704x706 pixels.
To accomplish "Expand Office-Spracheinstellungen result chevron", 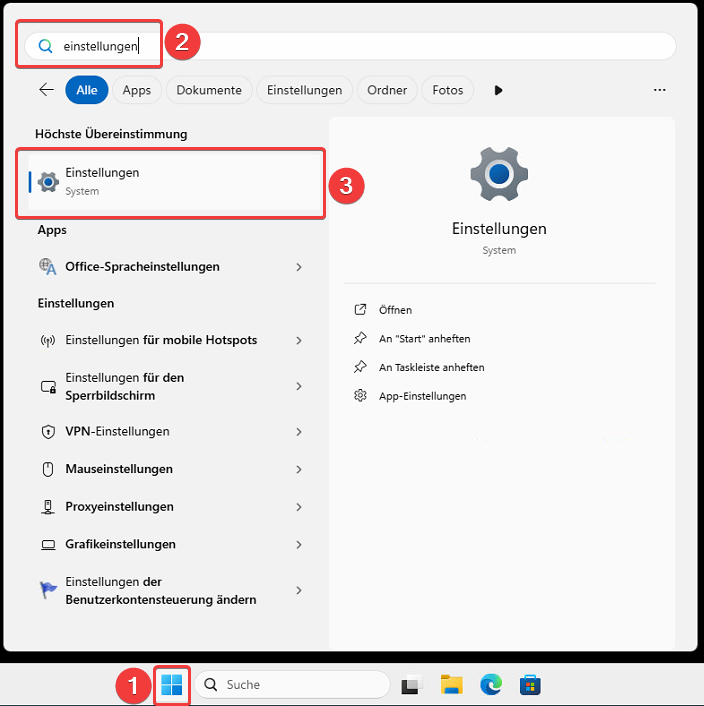I will pos(299,267).
